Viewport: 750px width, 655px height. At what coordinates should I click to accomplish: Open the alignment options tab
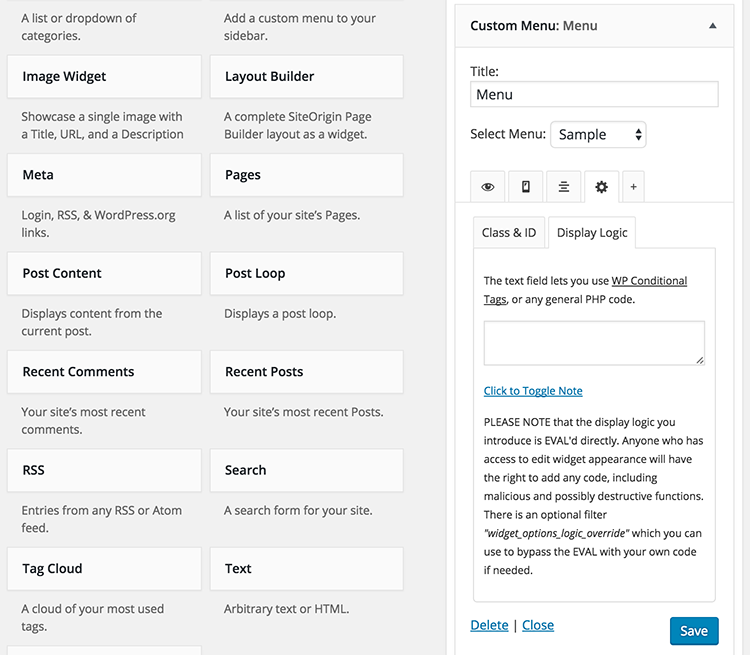564,186
